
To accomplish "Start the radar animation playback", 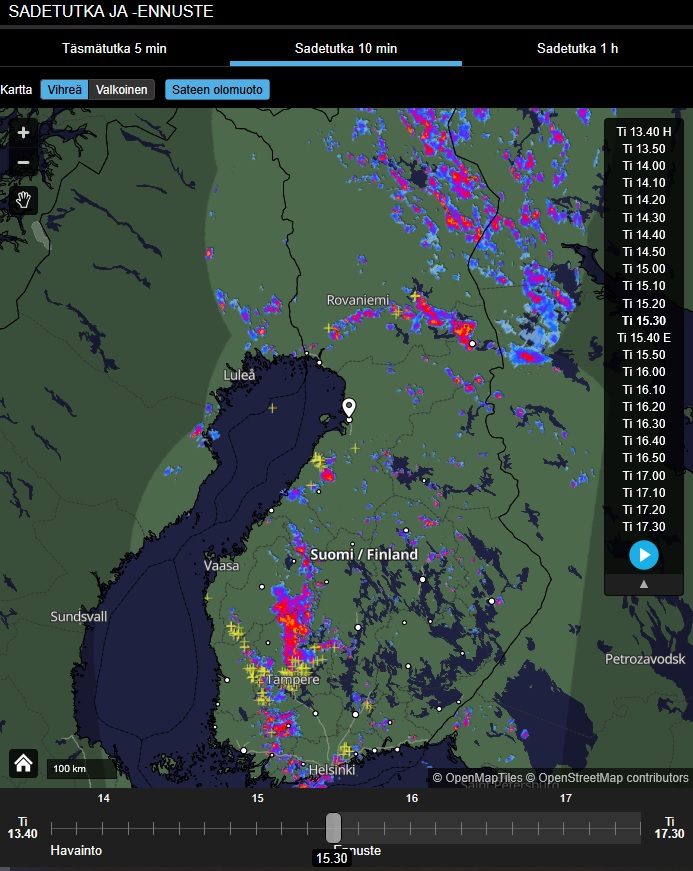I will coord(644,555).
